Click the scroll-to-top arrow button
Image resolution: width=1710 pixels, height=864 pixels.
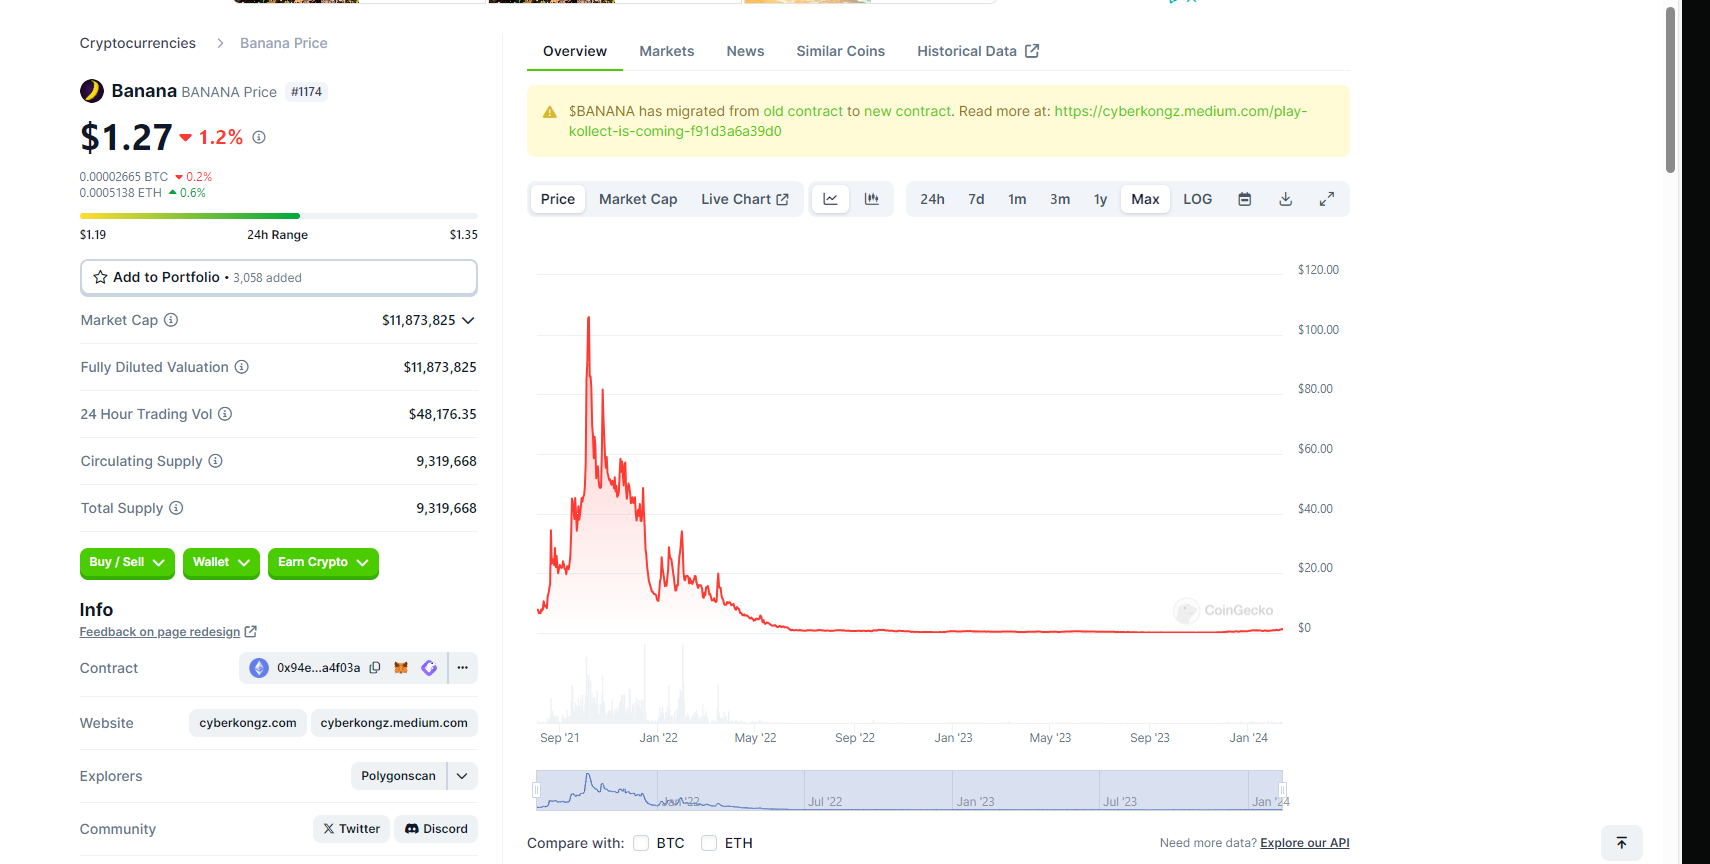coord(1622,843)
